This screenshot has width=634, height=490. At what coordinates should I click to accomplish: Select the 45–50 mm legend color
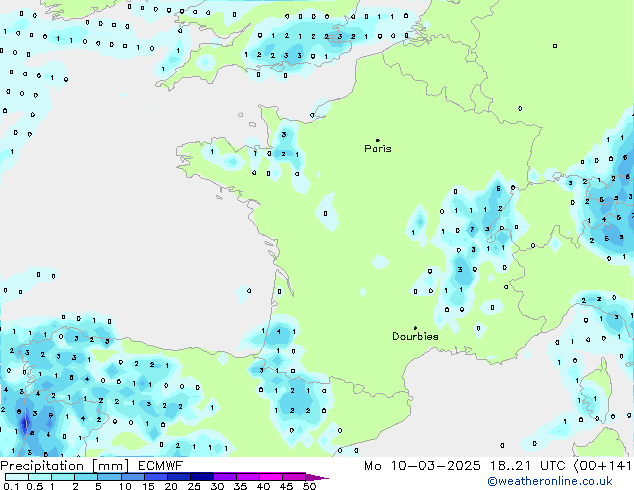click(x=294, y=477)
